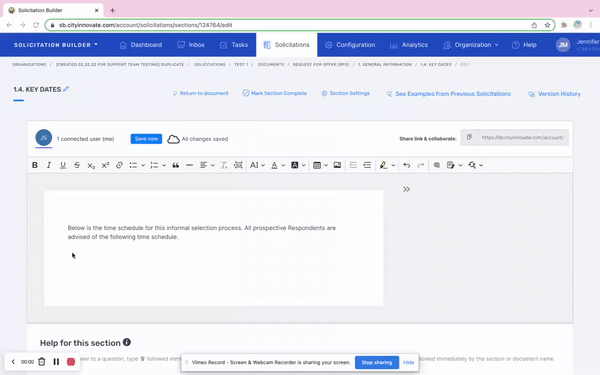Open the font size dropdown arrow
The width and height of the screenshot is (600, 375).
(263, 165)
